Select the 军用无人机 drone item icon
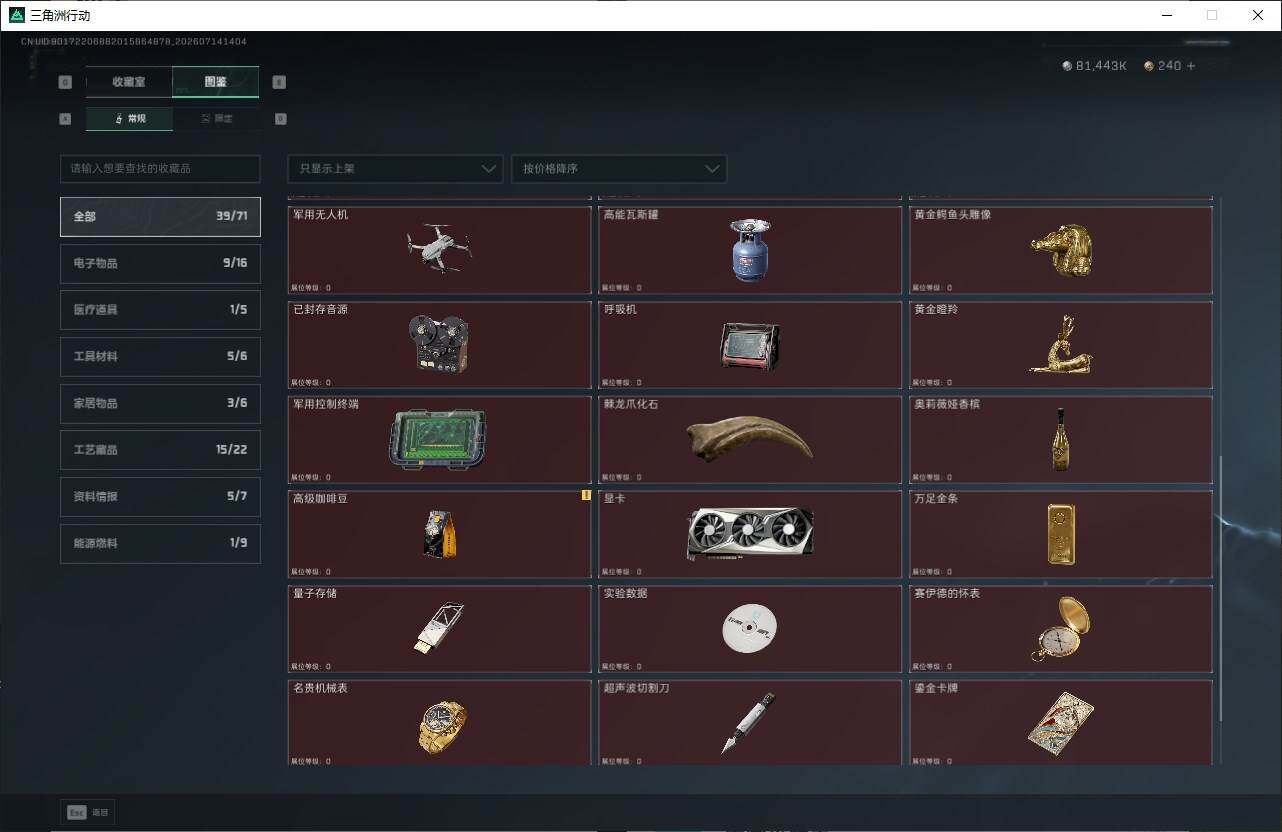The image size is (1282, 832). pos(440,247)
